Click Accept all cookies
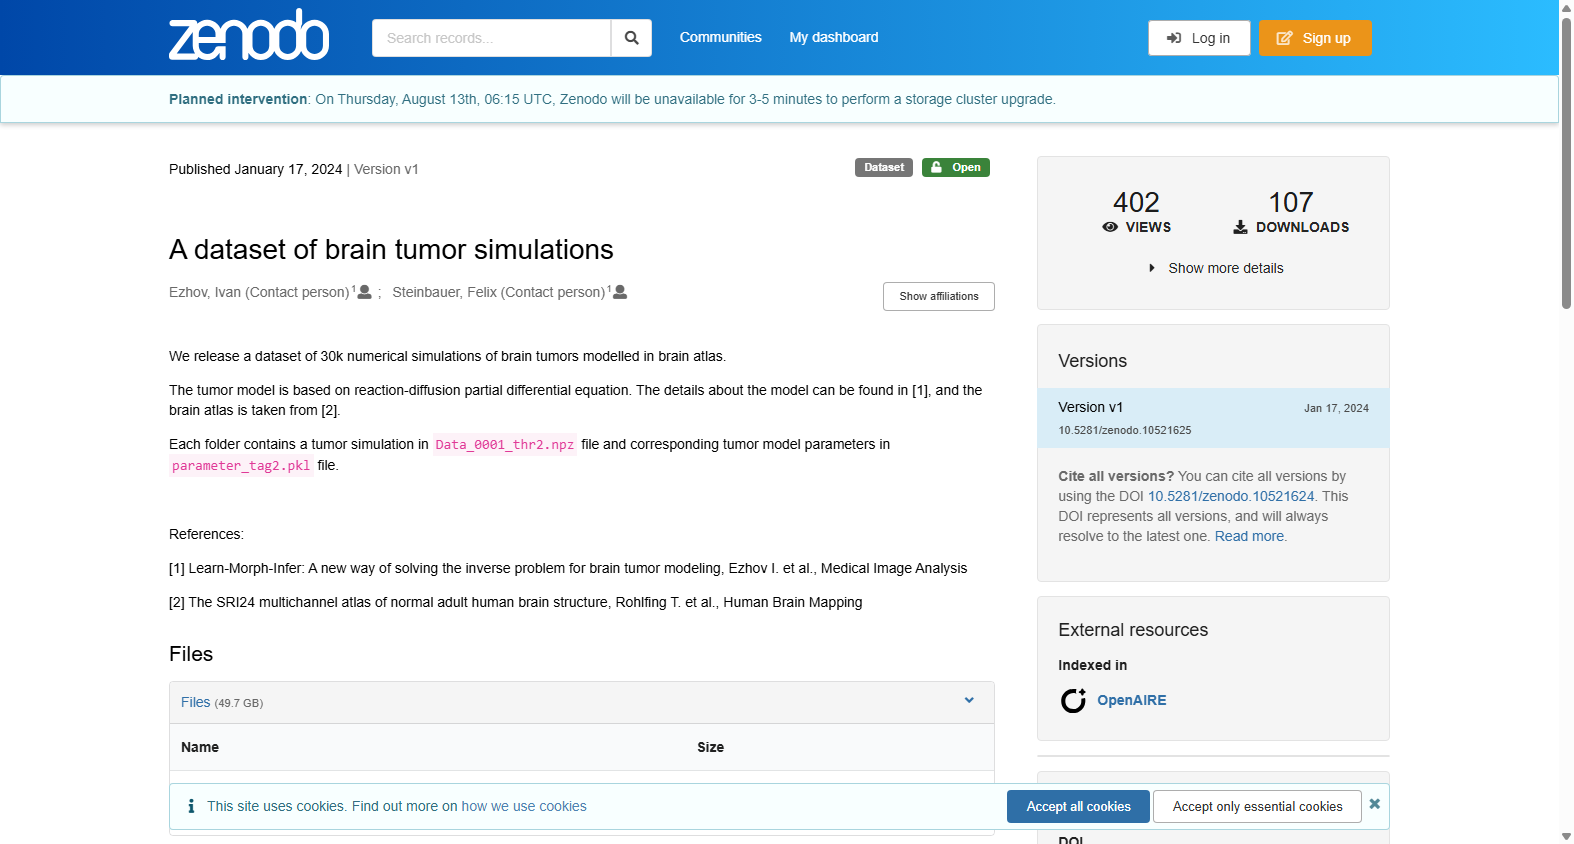 tap(1078, 806)
